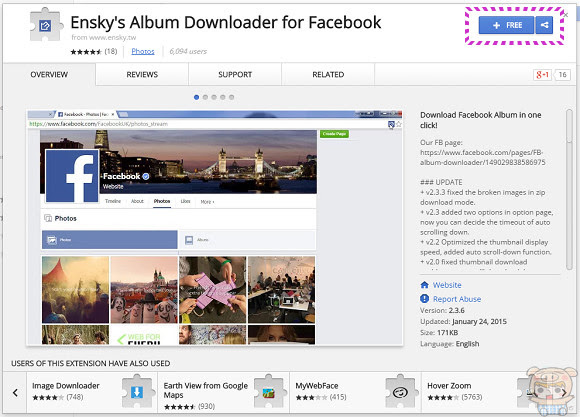
Task: Select the fifth screenshot carousel dot
Action: (232, 97)
